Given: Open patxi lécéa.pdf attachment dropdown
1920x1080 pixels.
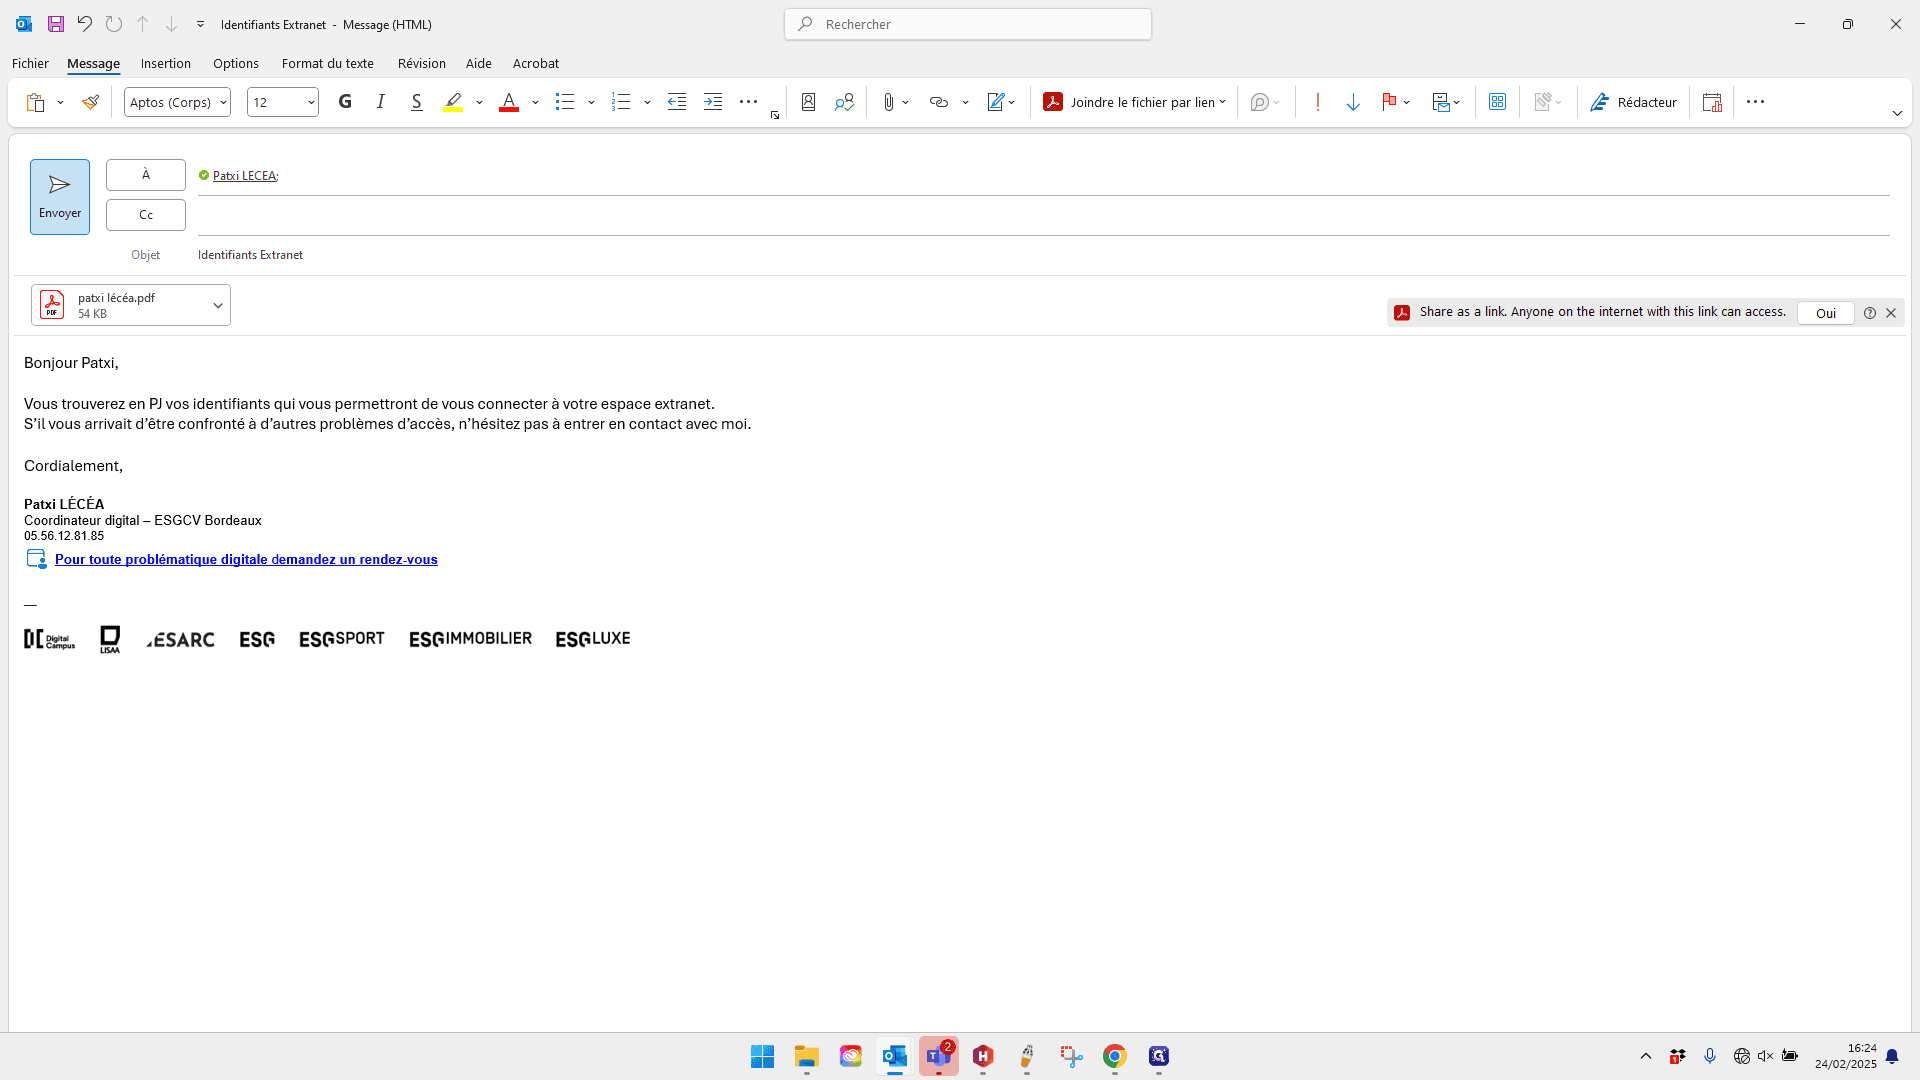Looking at the screenshot, I should tap(218, 305).
